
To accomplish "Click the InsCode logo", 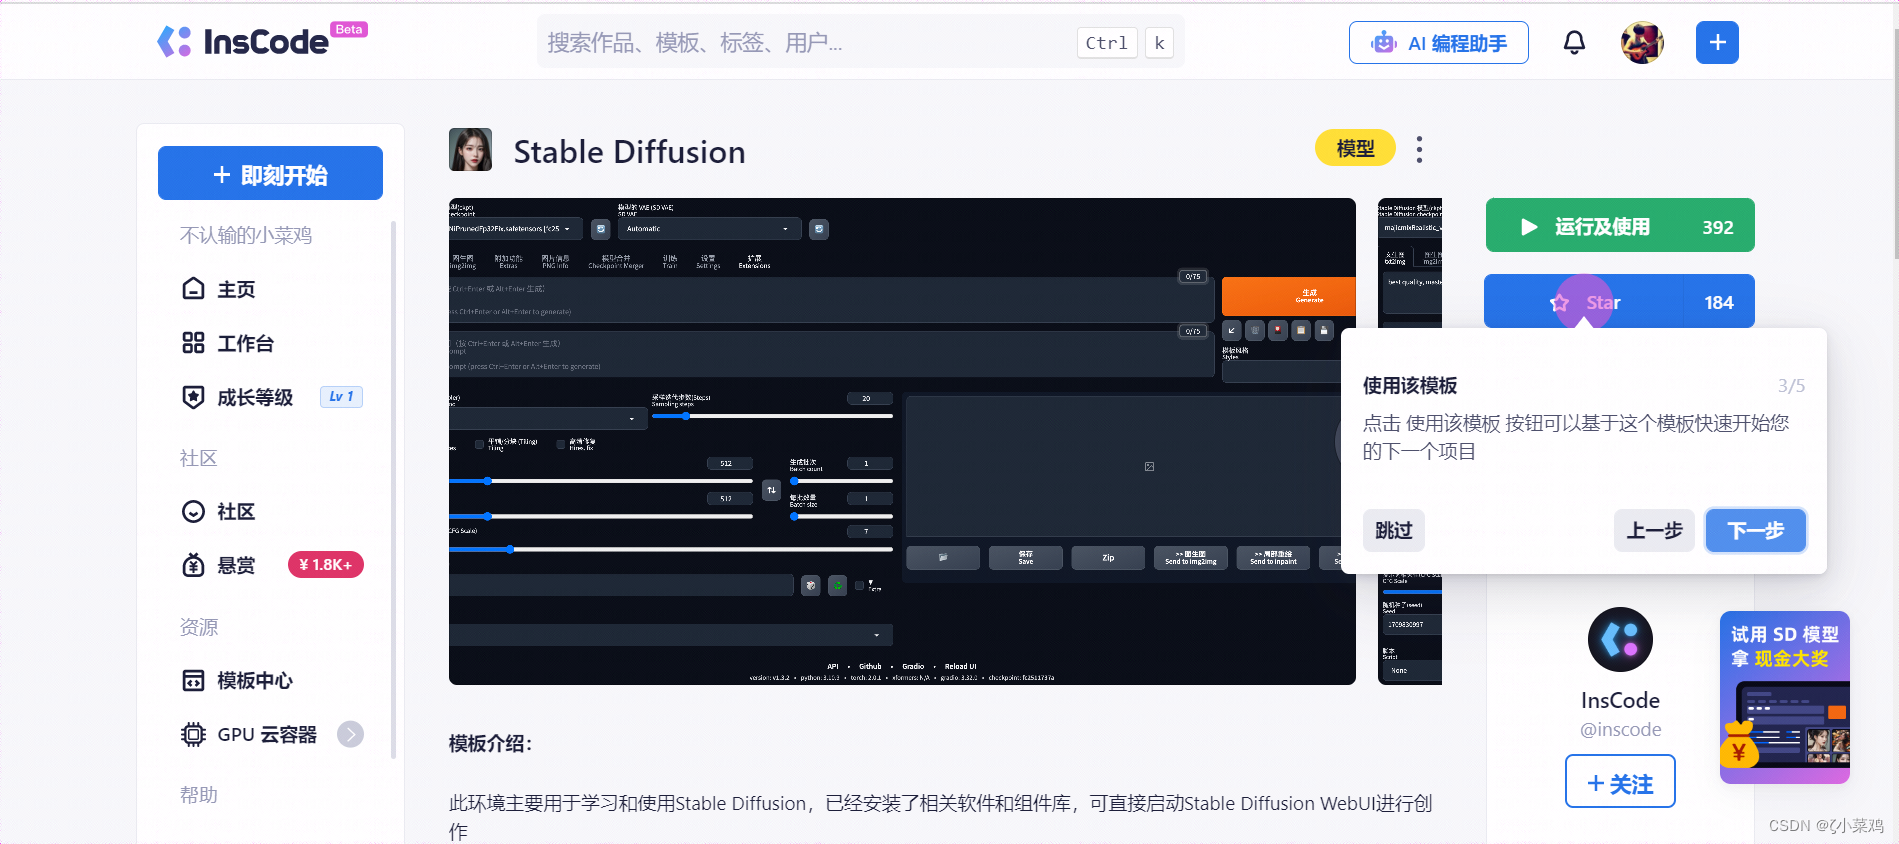I will click(262, 41).
